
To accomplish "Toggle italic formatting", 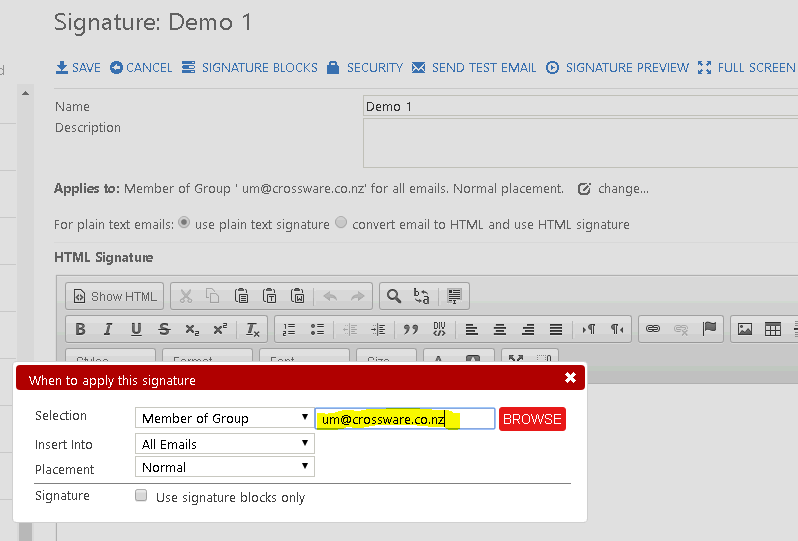I will [x=108, y=329].
